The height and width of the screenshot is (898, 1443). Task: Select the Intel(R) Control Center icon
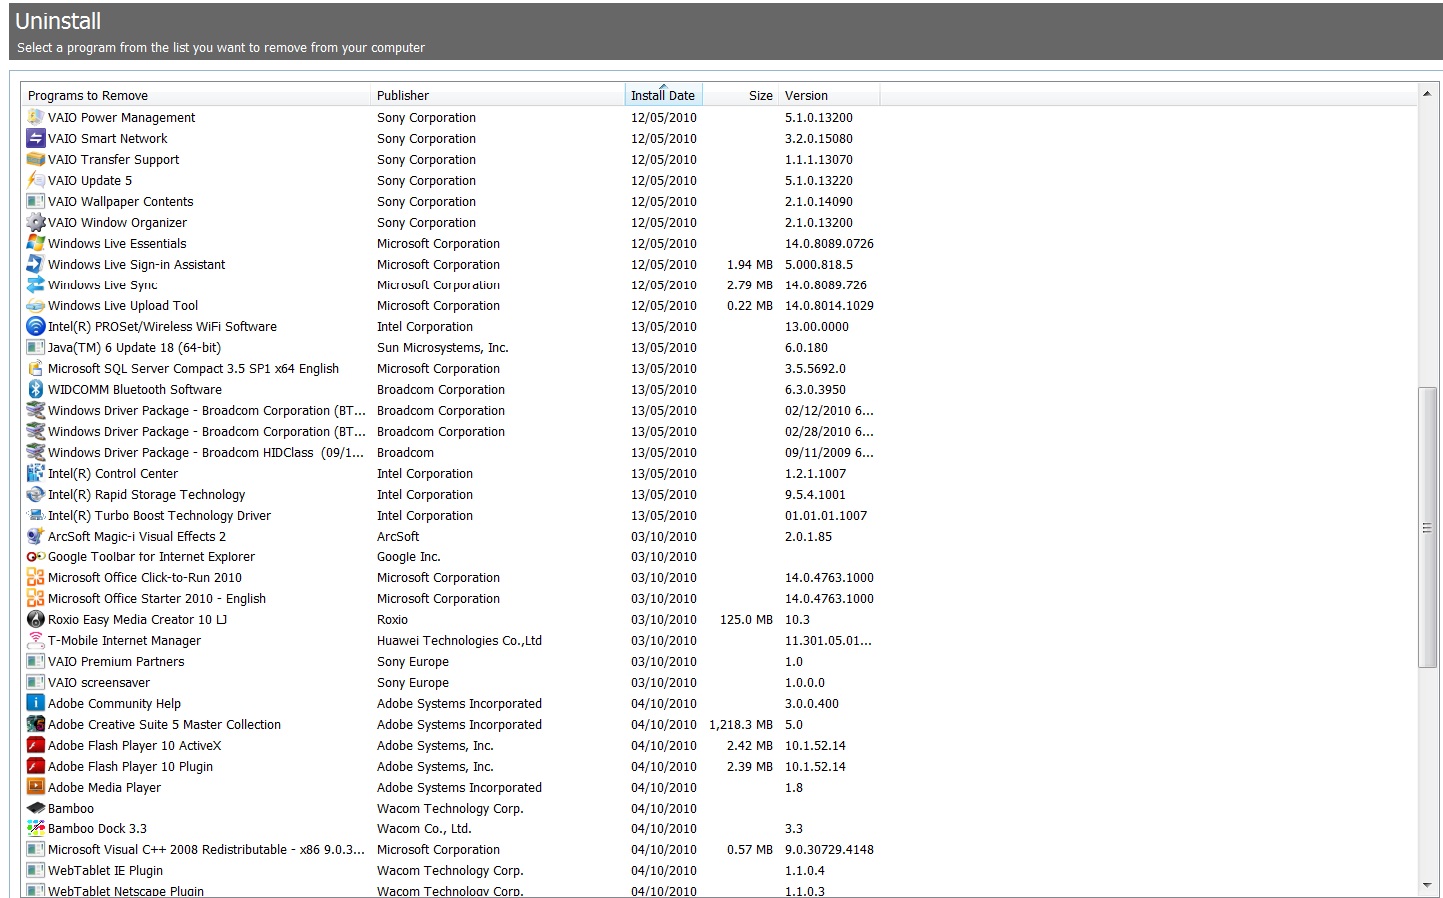[x=35, y=473]
